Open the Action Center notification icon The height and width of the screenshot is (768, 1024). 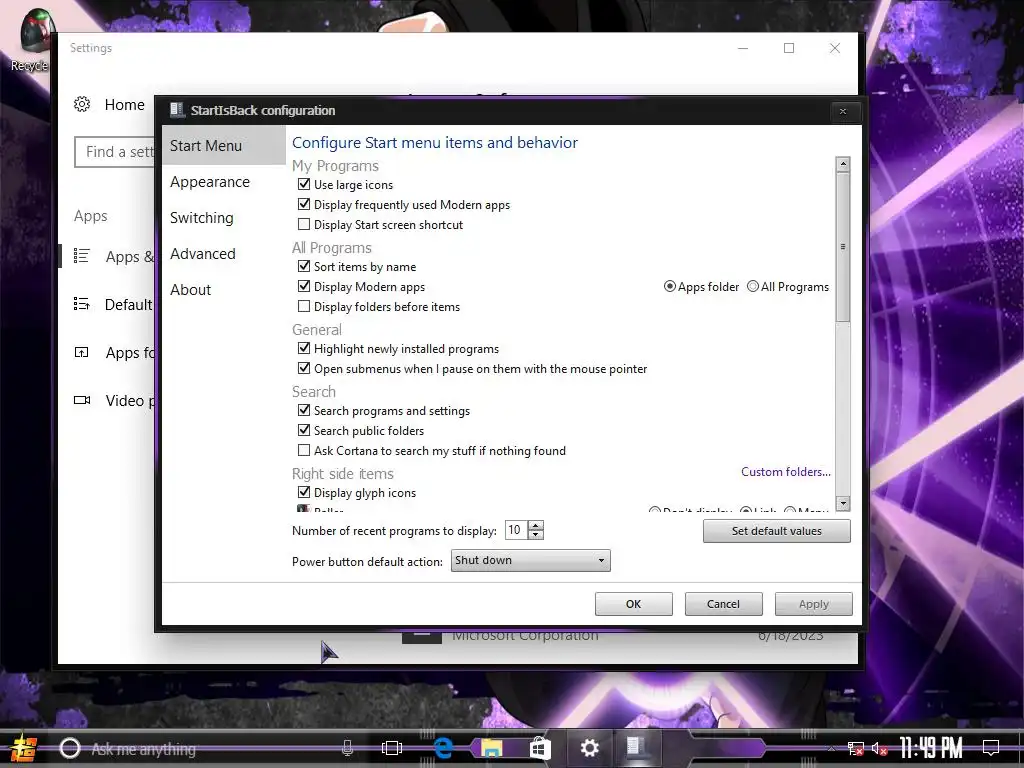tap(991, 748)
